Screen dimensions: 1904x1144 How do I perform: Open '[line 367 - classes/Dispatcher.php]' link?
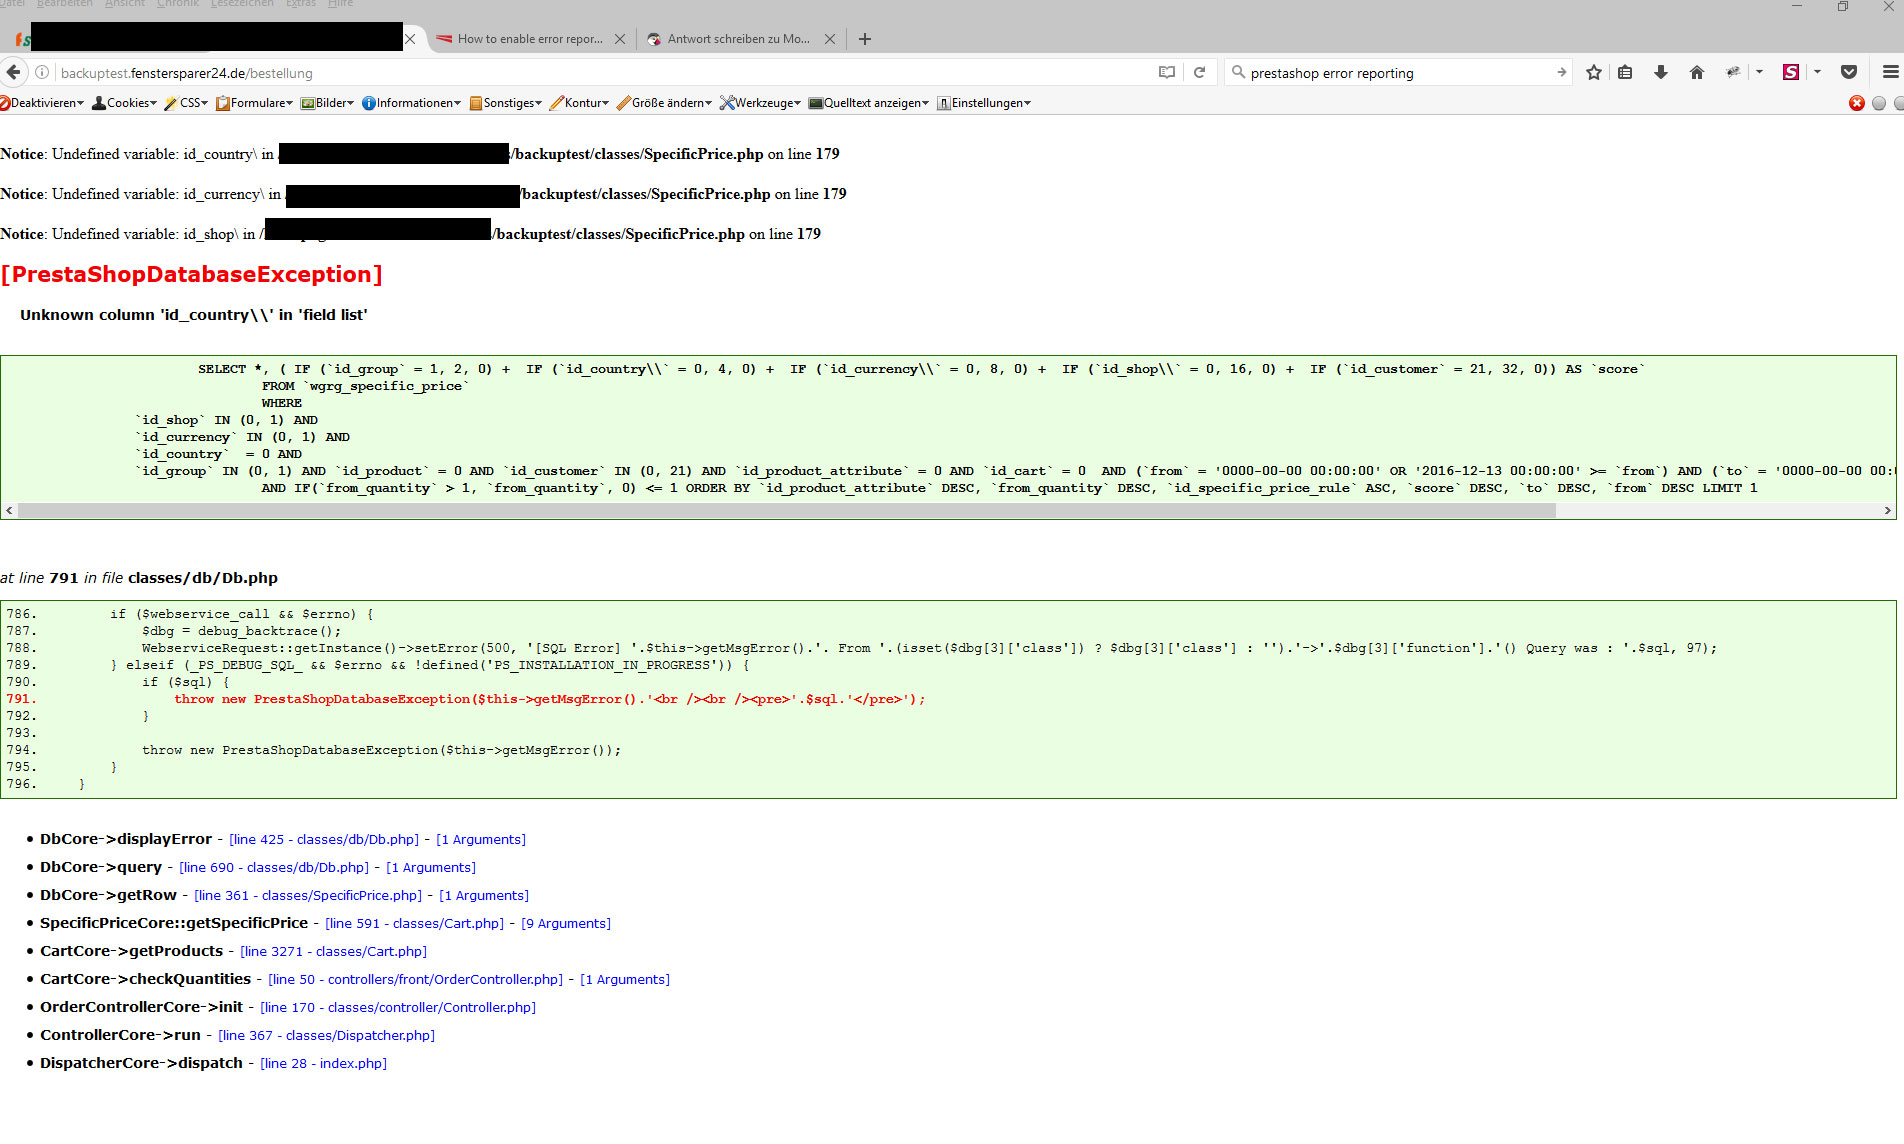326,1035
